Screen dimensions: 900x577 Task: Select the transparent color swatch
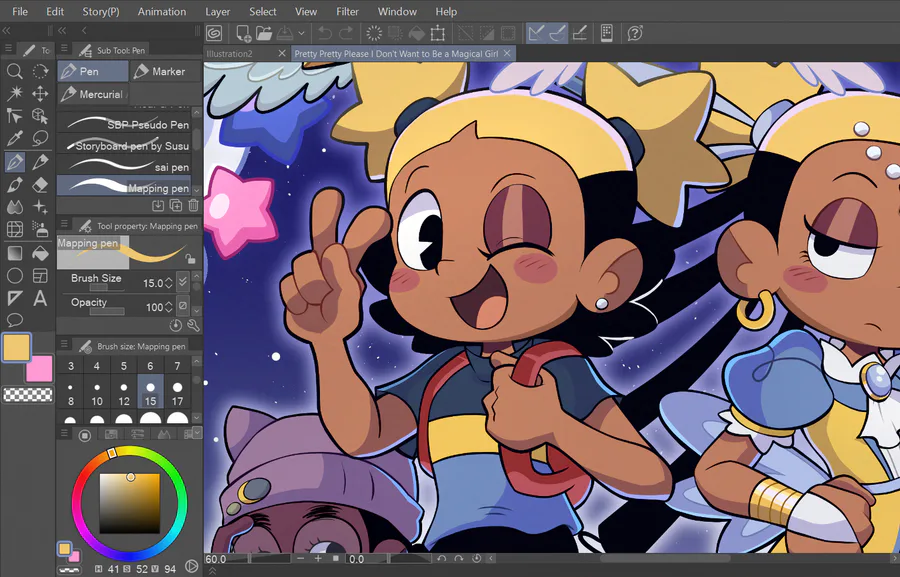28,394
